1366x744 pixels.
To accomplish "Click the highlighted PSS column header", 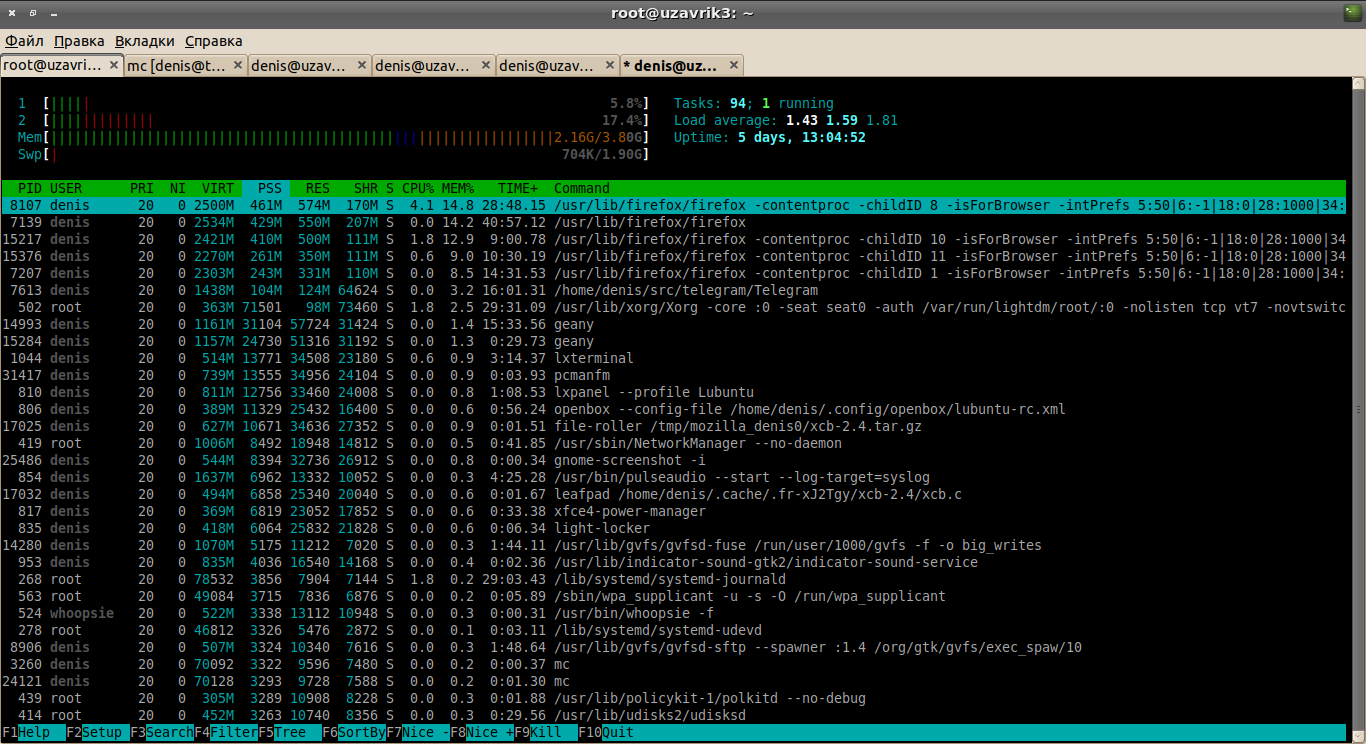I will (266, 188).
